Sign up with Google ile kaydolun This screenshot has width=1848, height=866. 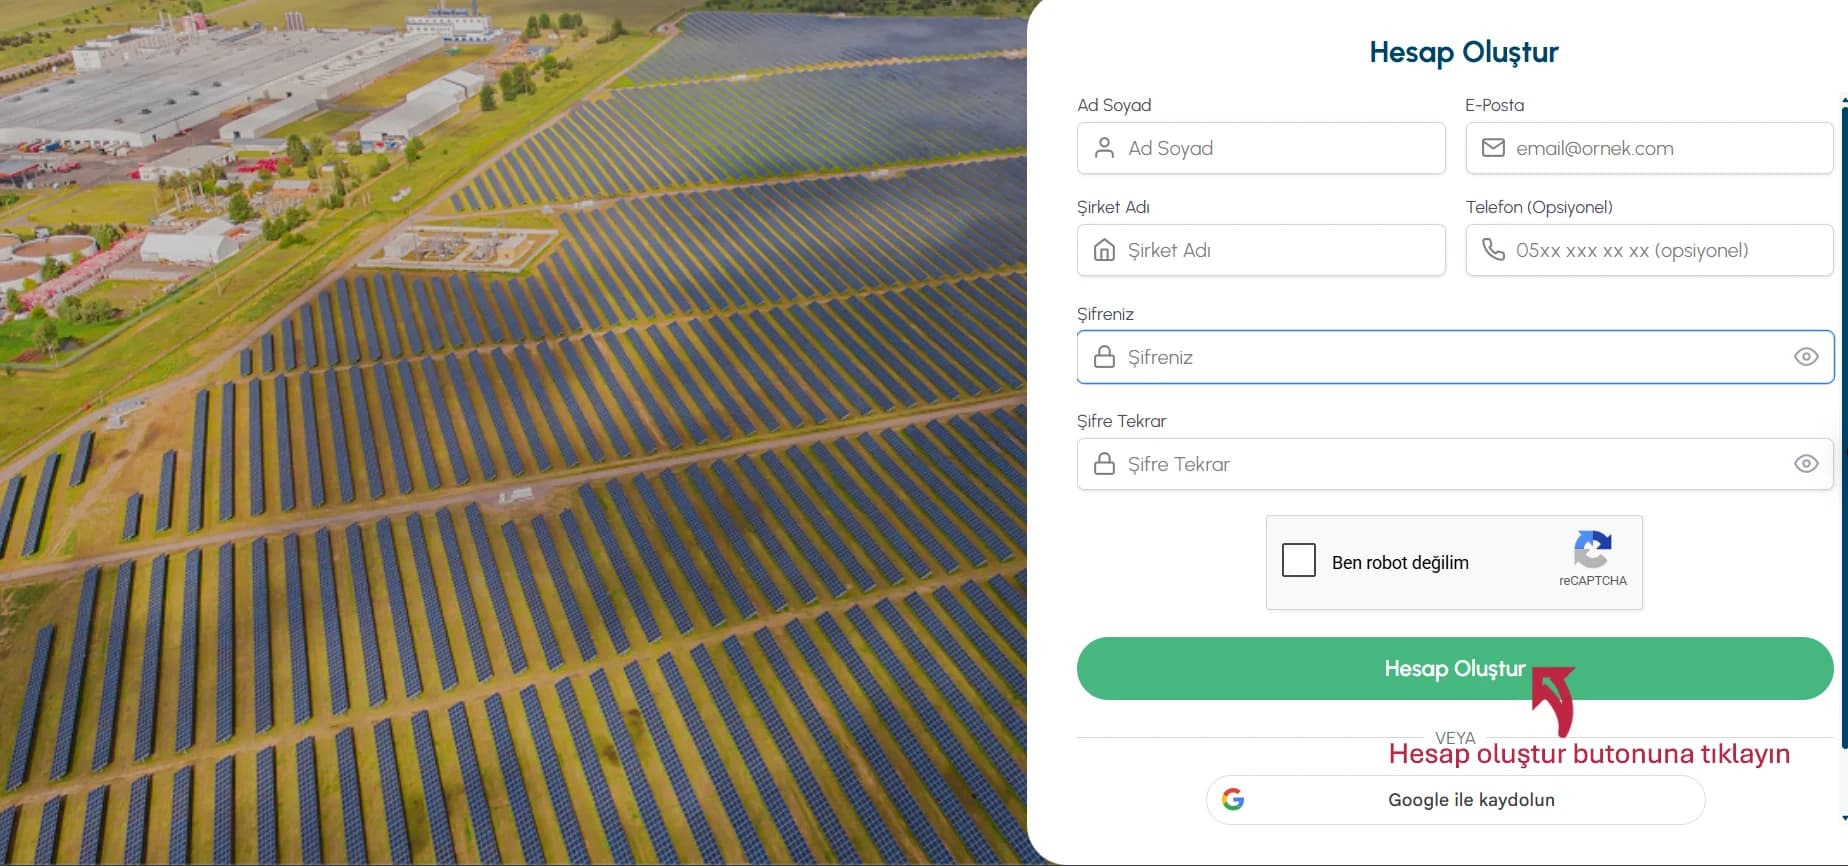point(1455,800)
